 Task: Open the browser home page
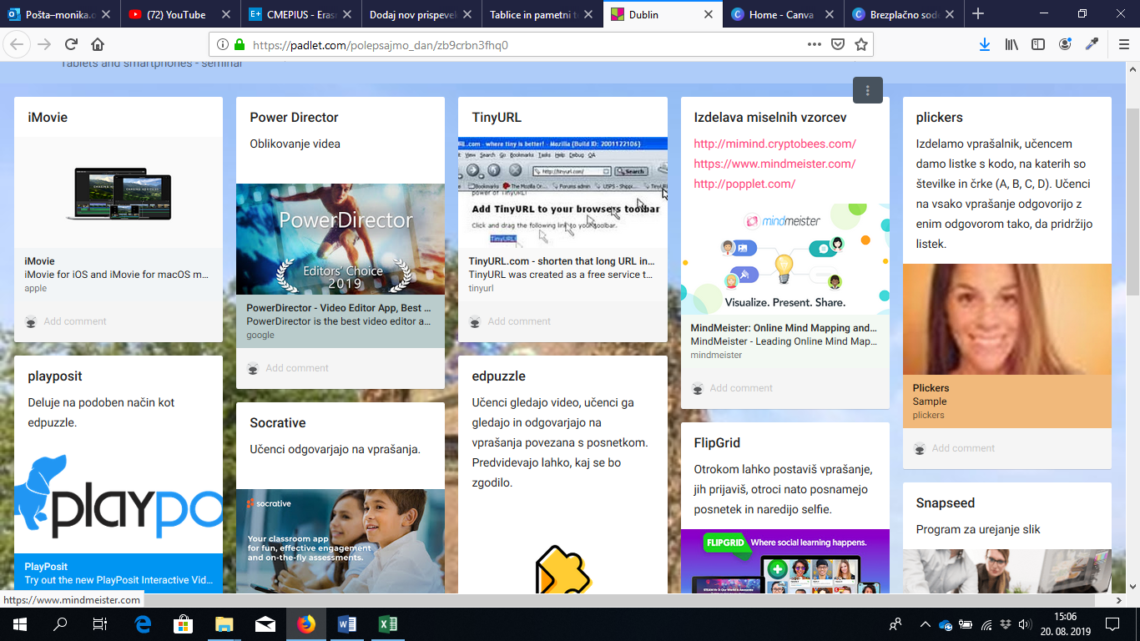[x=97, y=44]
